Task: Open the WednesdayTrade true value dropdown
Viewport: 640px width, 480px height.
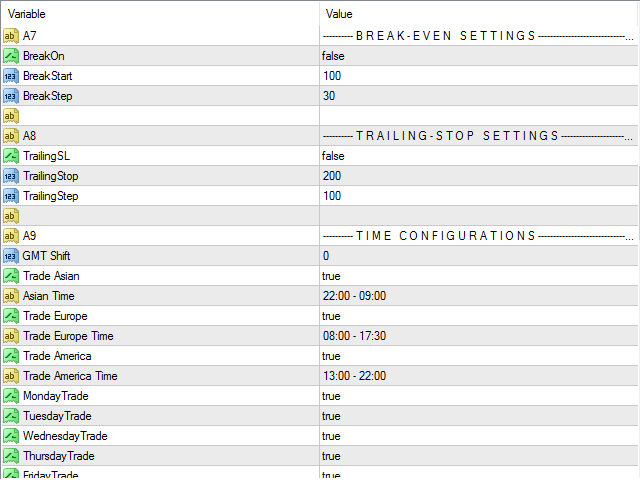Action: pyautogui.click(x=479, y=436)
